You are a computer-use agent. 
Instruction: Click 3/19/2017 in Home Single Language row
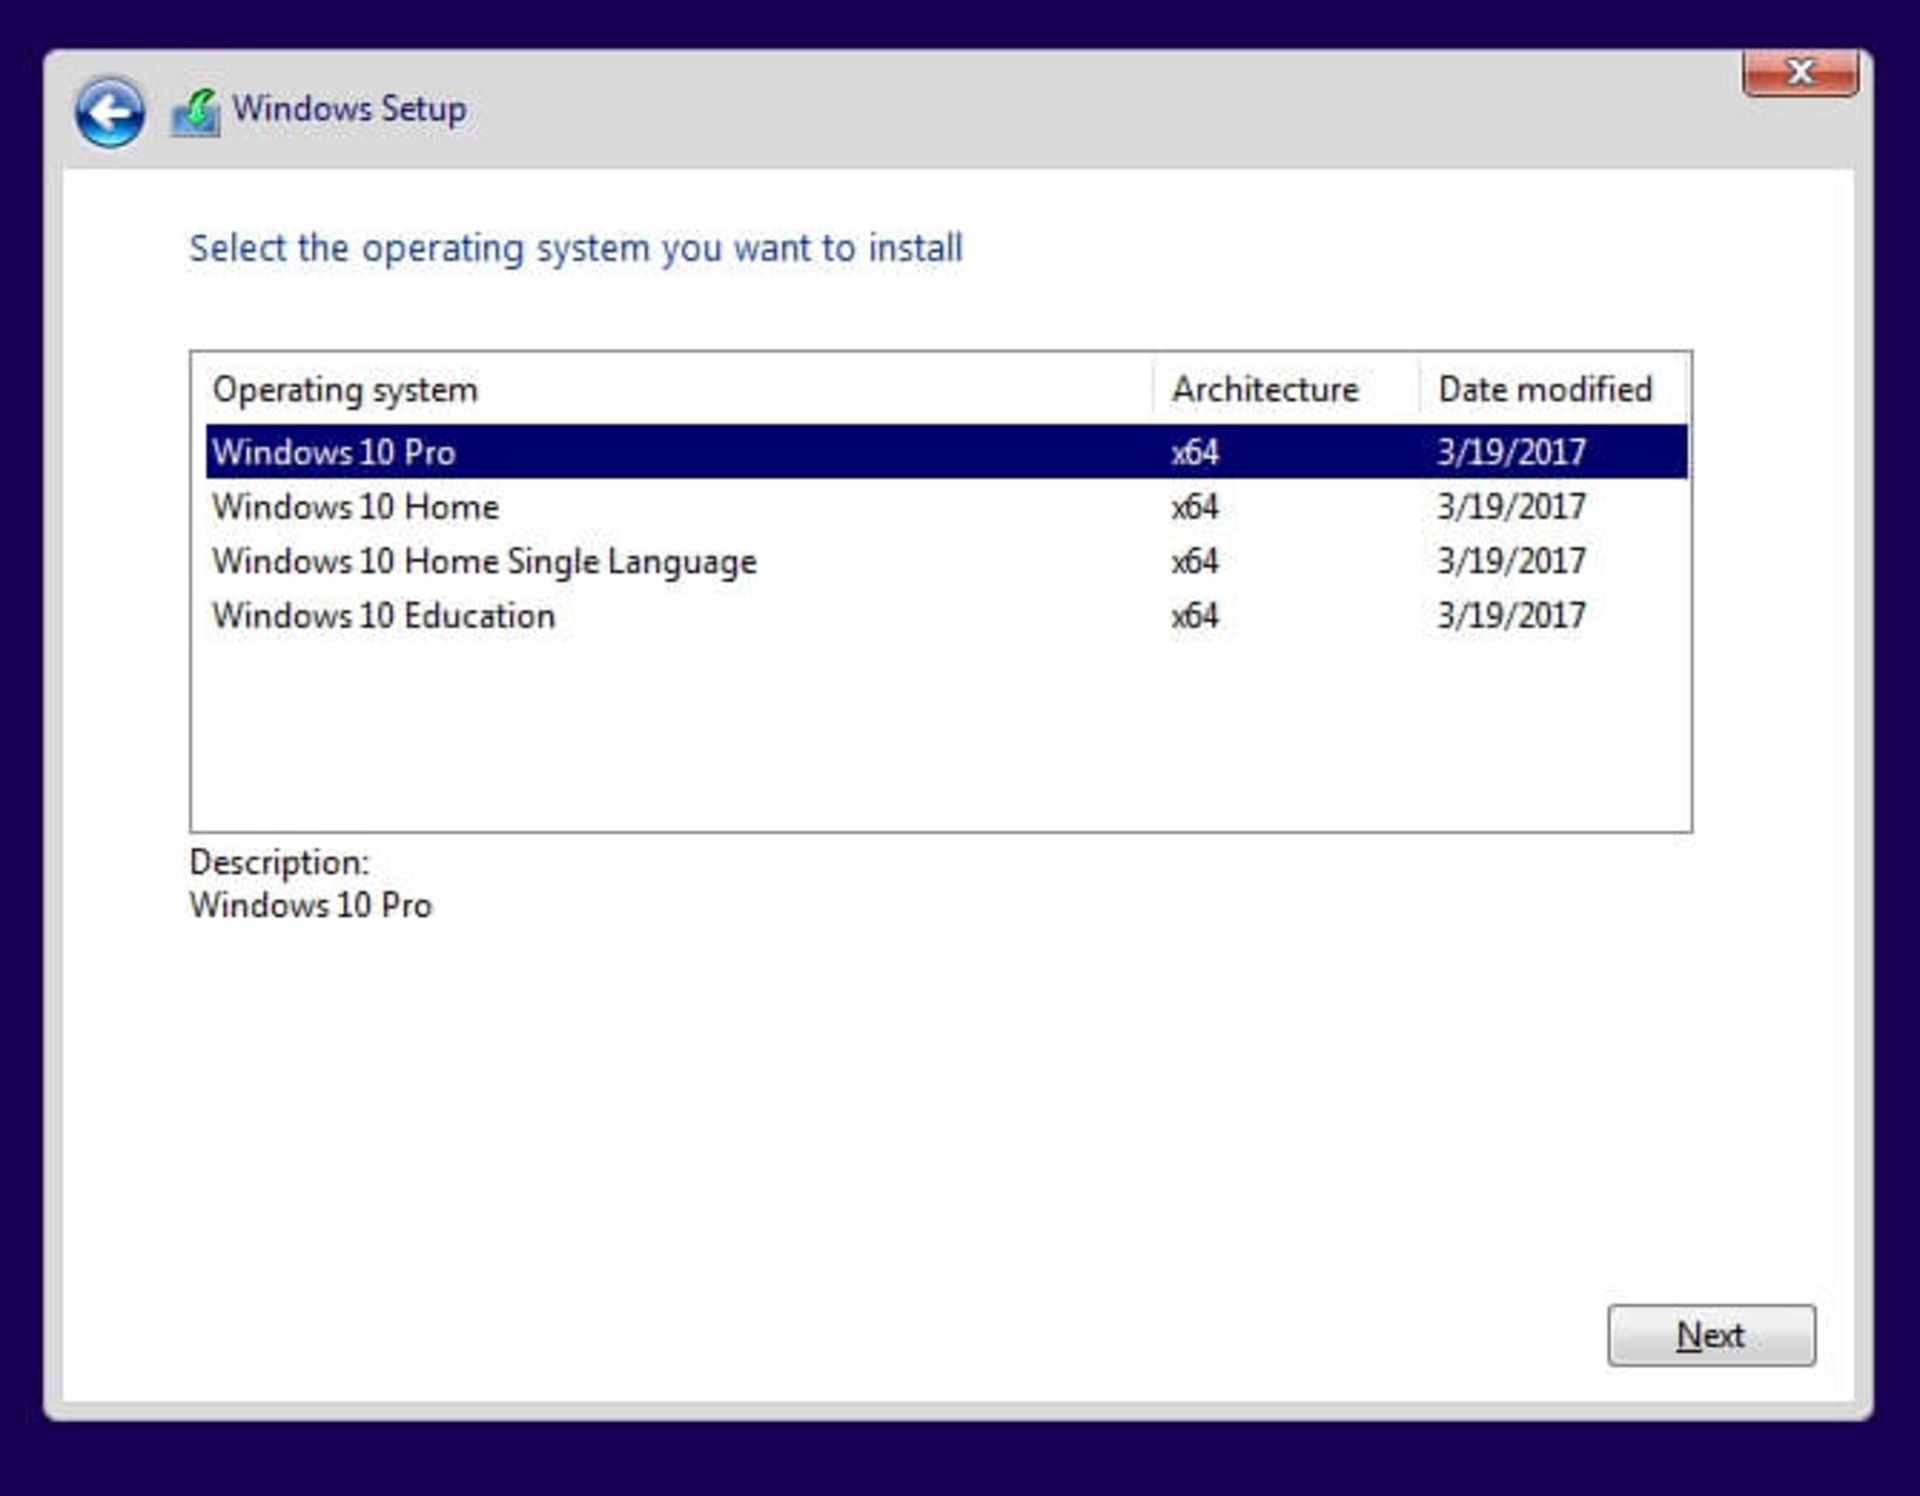tap(1511, 561)
